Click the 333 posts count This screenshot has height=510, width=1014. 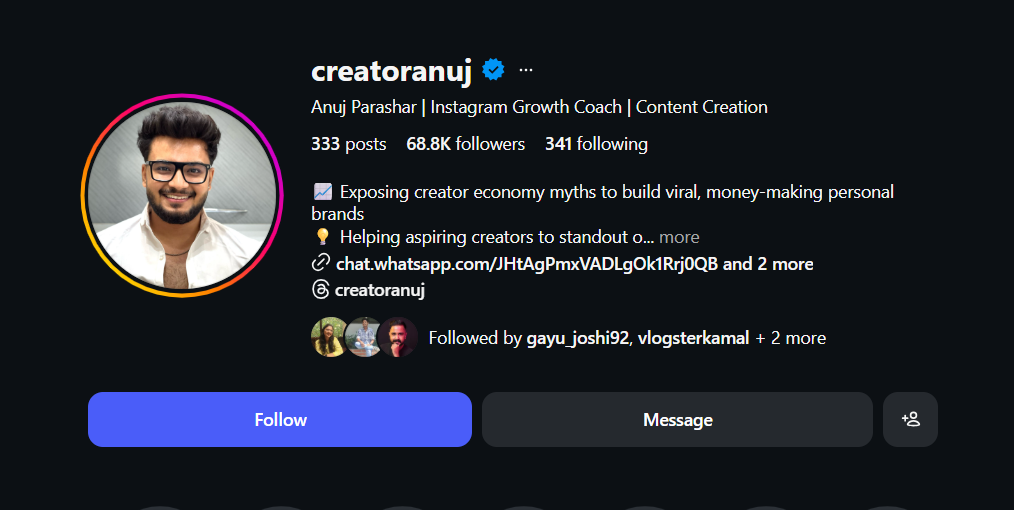point(348,144)
